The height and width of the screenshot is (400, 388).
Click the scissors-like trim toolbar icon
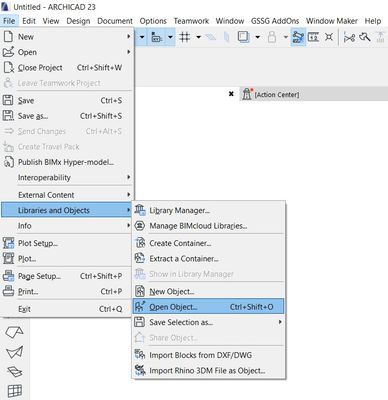pos(349,37)
